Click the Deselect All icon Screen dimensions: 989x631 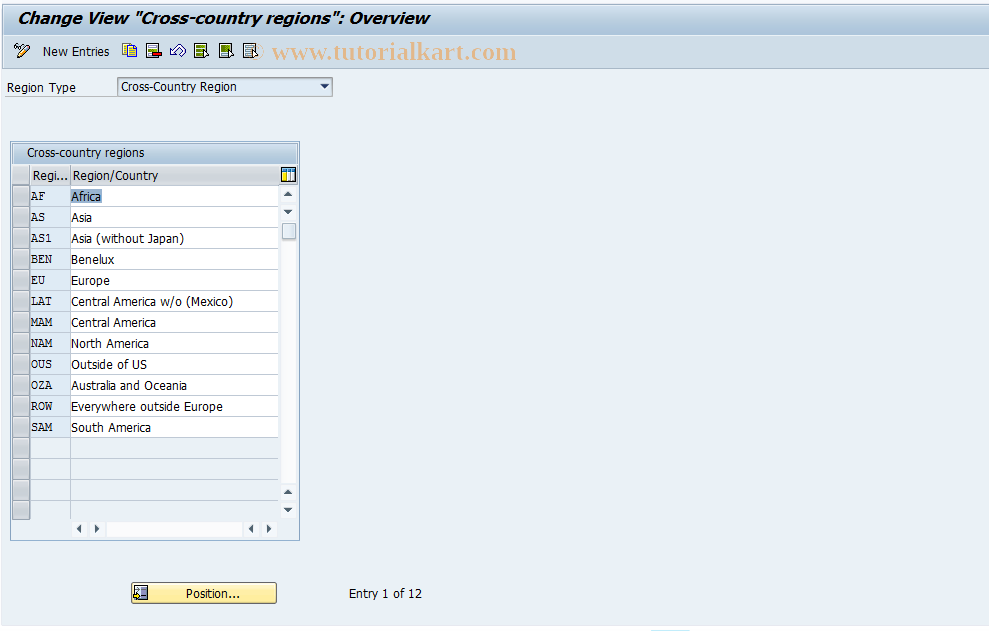250,50
